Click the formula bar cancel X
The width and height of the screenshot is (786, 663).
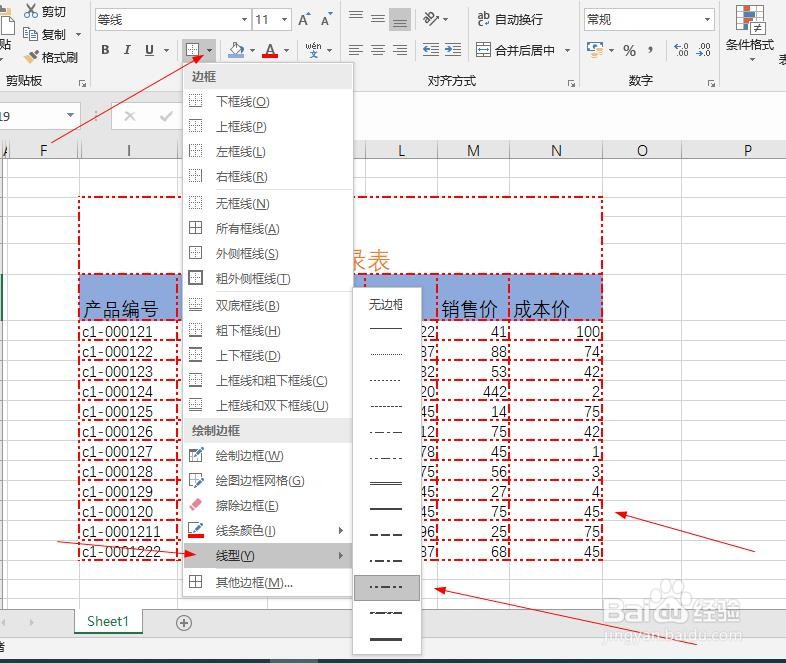pos(130,116)
